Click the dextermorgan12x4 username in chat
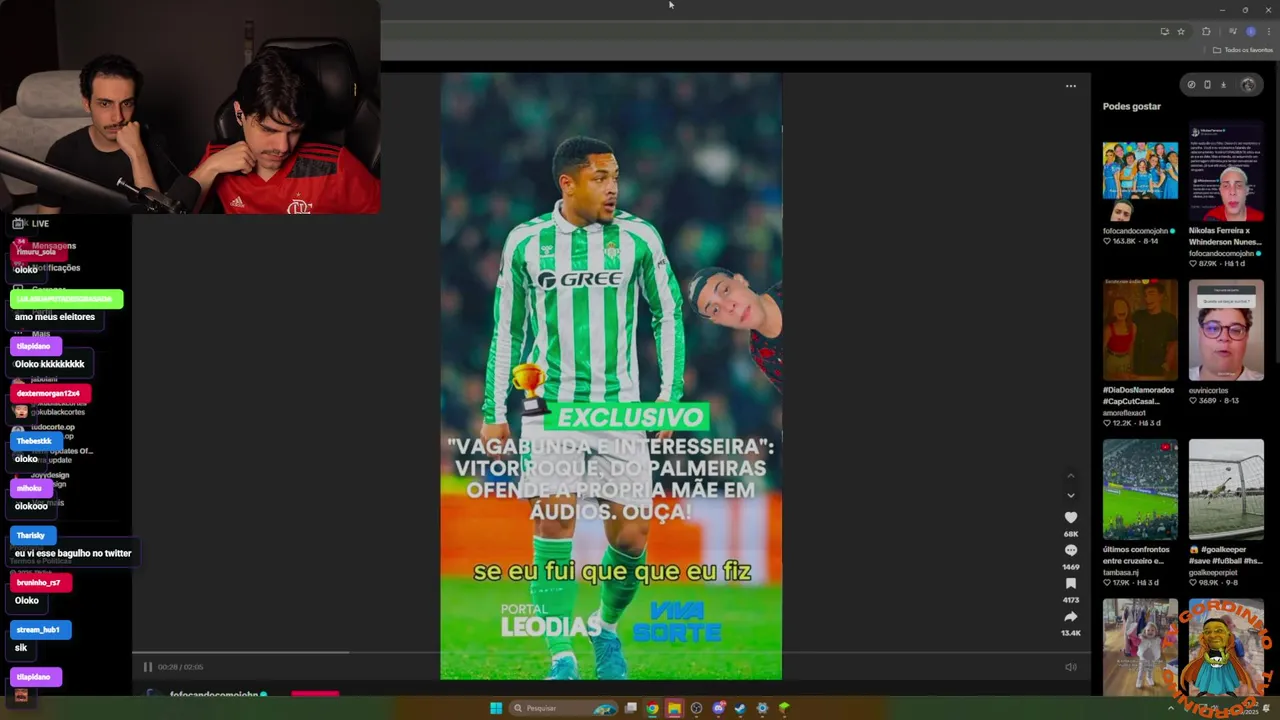This screenshot has width=1280, height=720. (x=50, y=393)
